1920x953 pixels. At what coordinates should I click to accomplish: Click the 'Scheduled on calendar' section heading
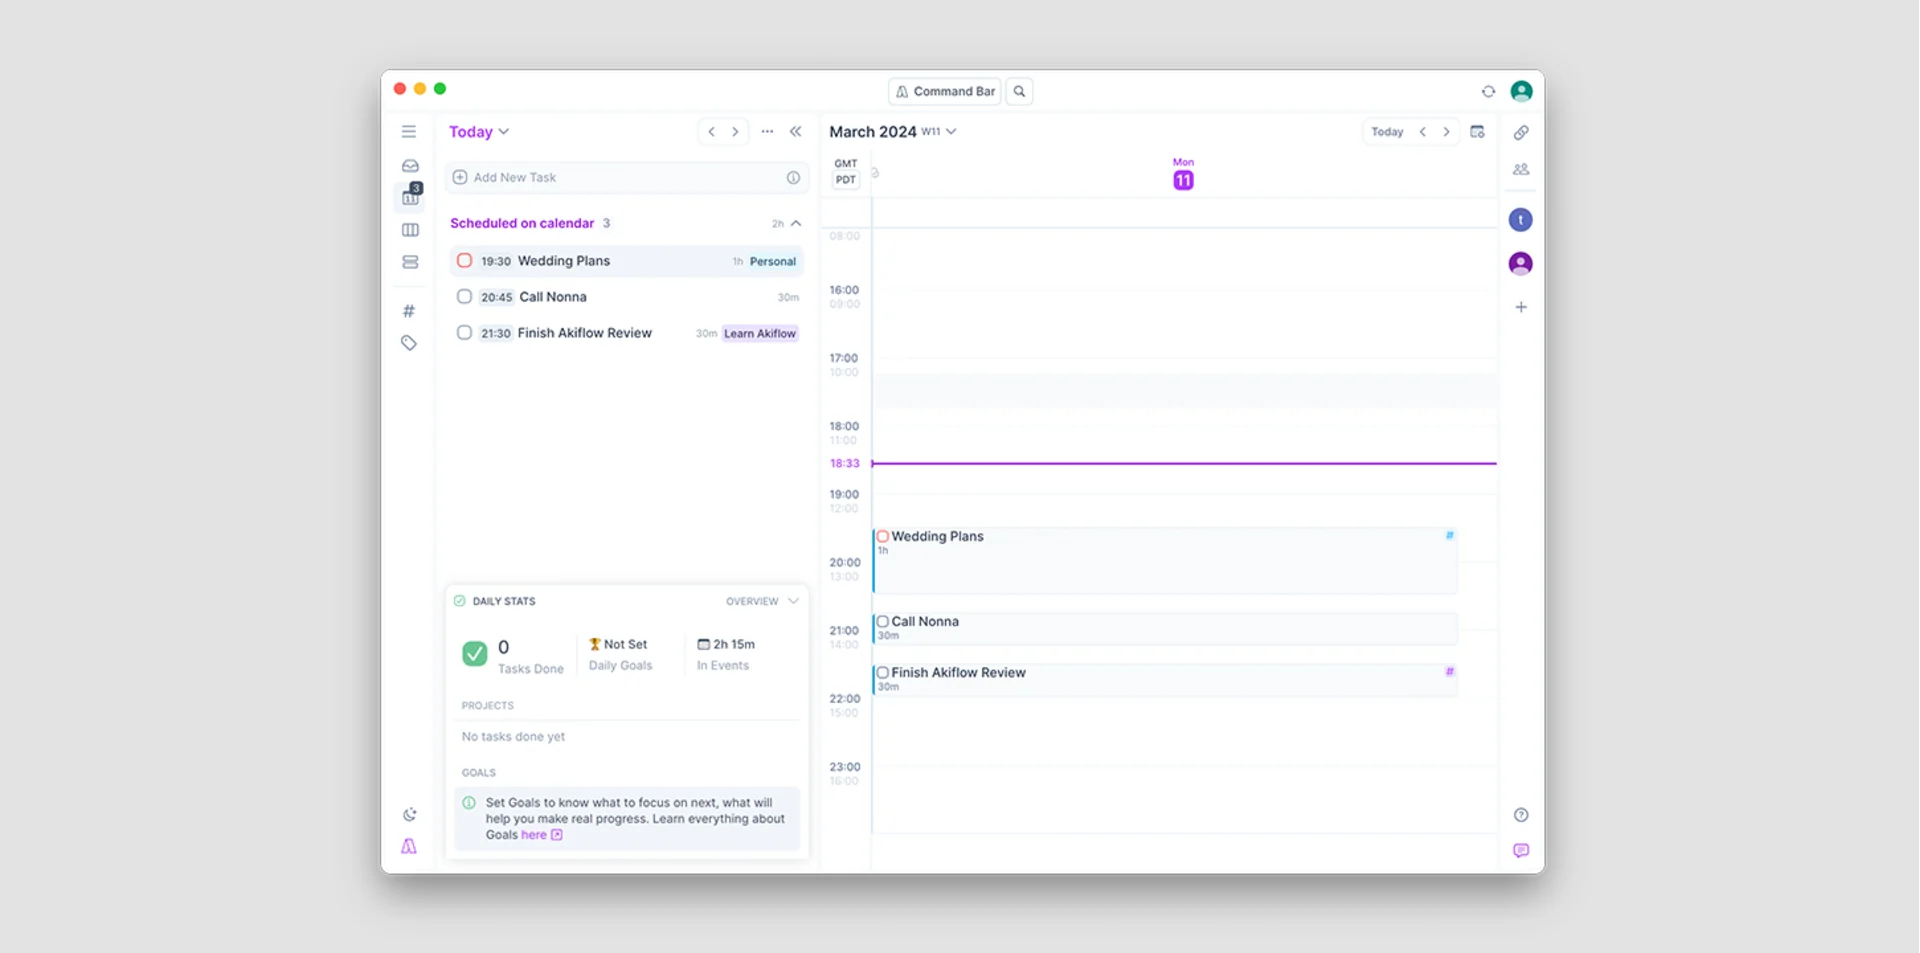coord(522,223)
